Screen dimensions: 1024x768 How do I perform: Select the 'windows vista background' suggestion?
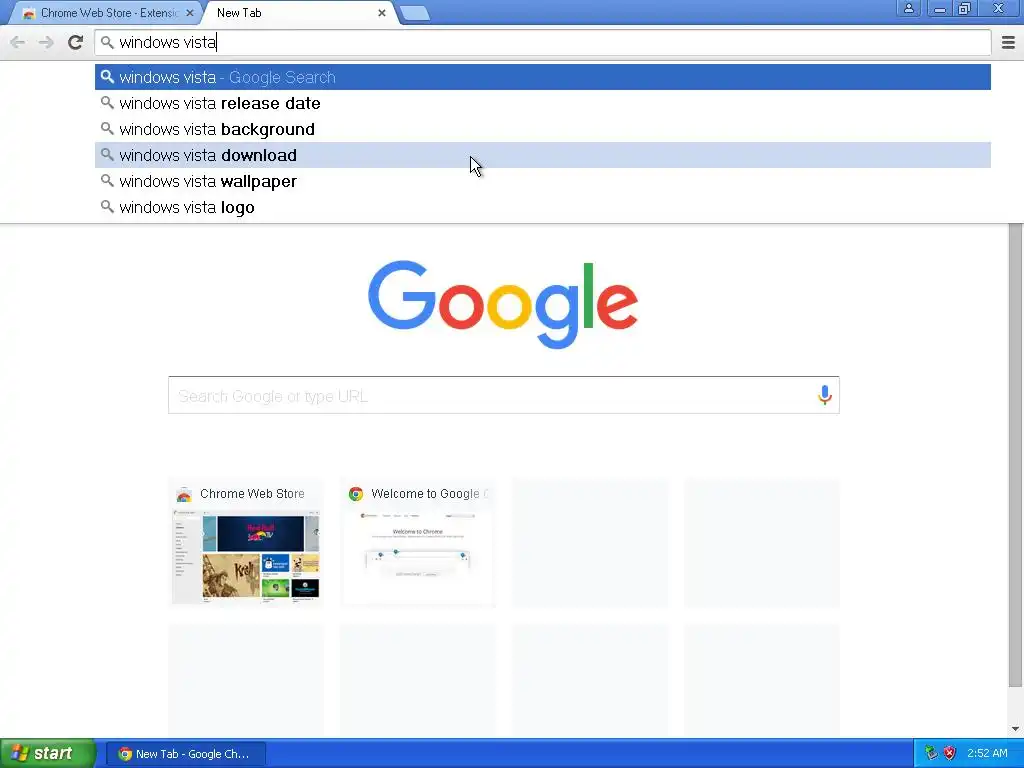pyautogui.click(x=543, y=129)
